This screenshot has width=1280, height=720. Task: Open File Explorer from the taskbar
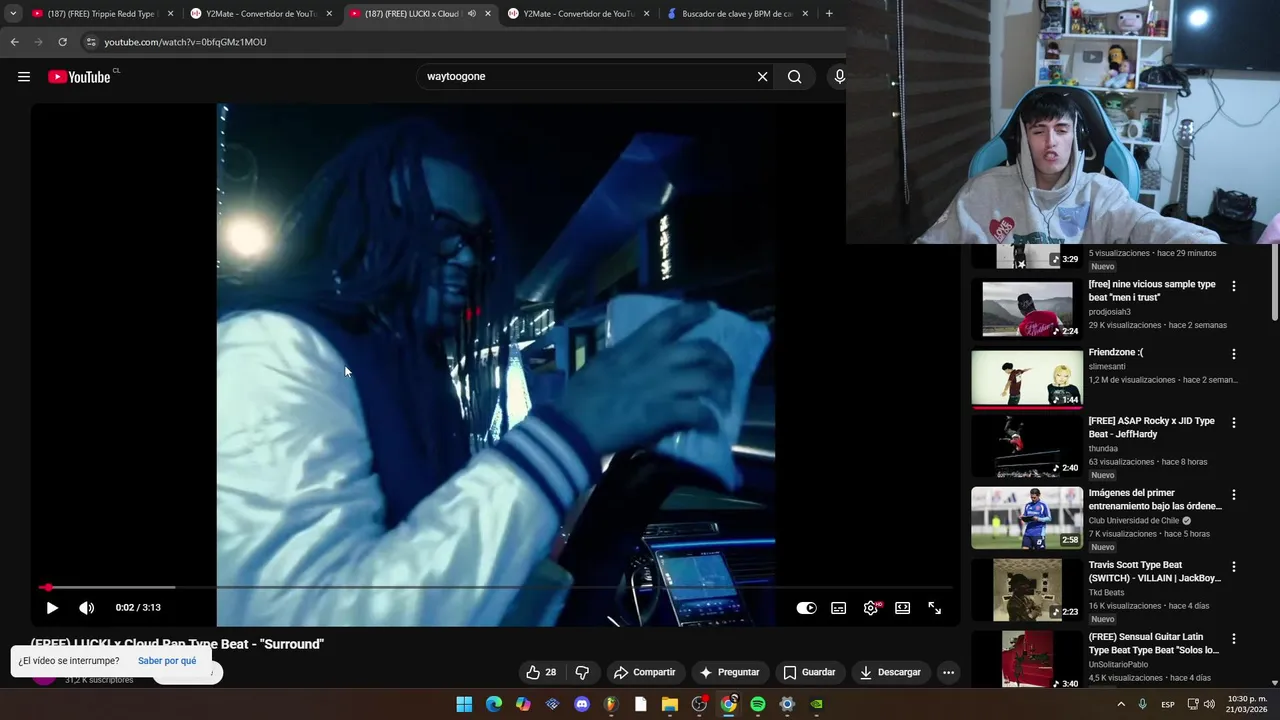pyautogui.click(x=670, y=704)
